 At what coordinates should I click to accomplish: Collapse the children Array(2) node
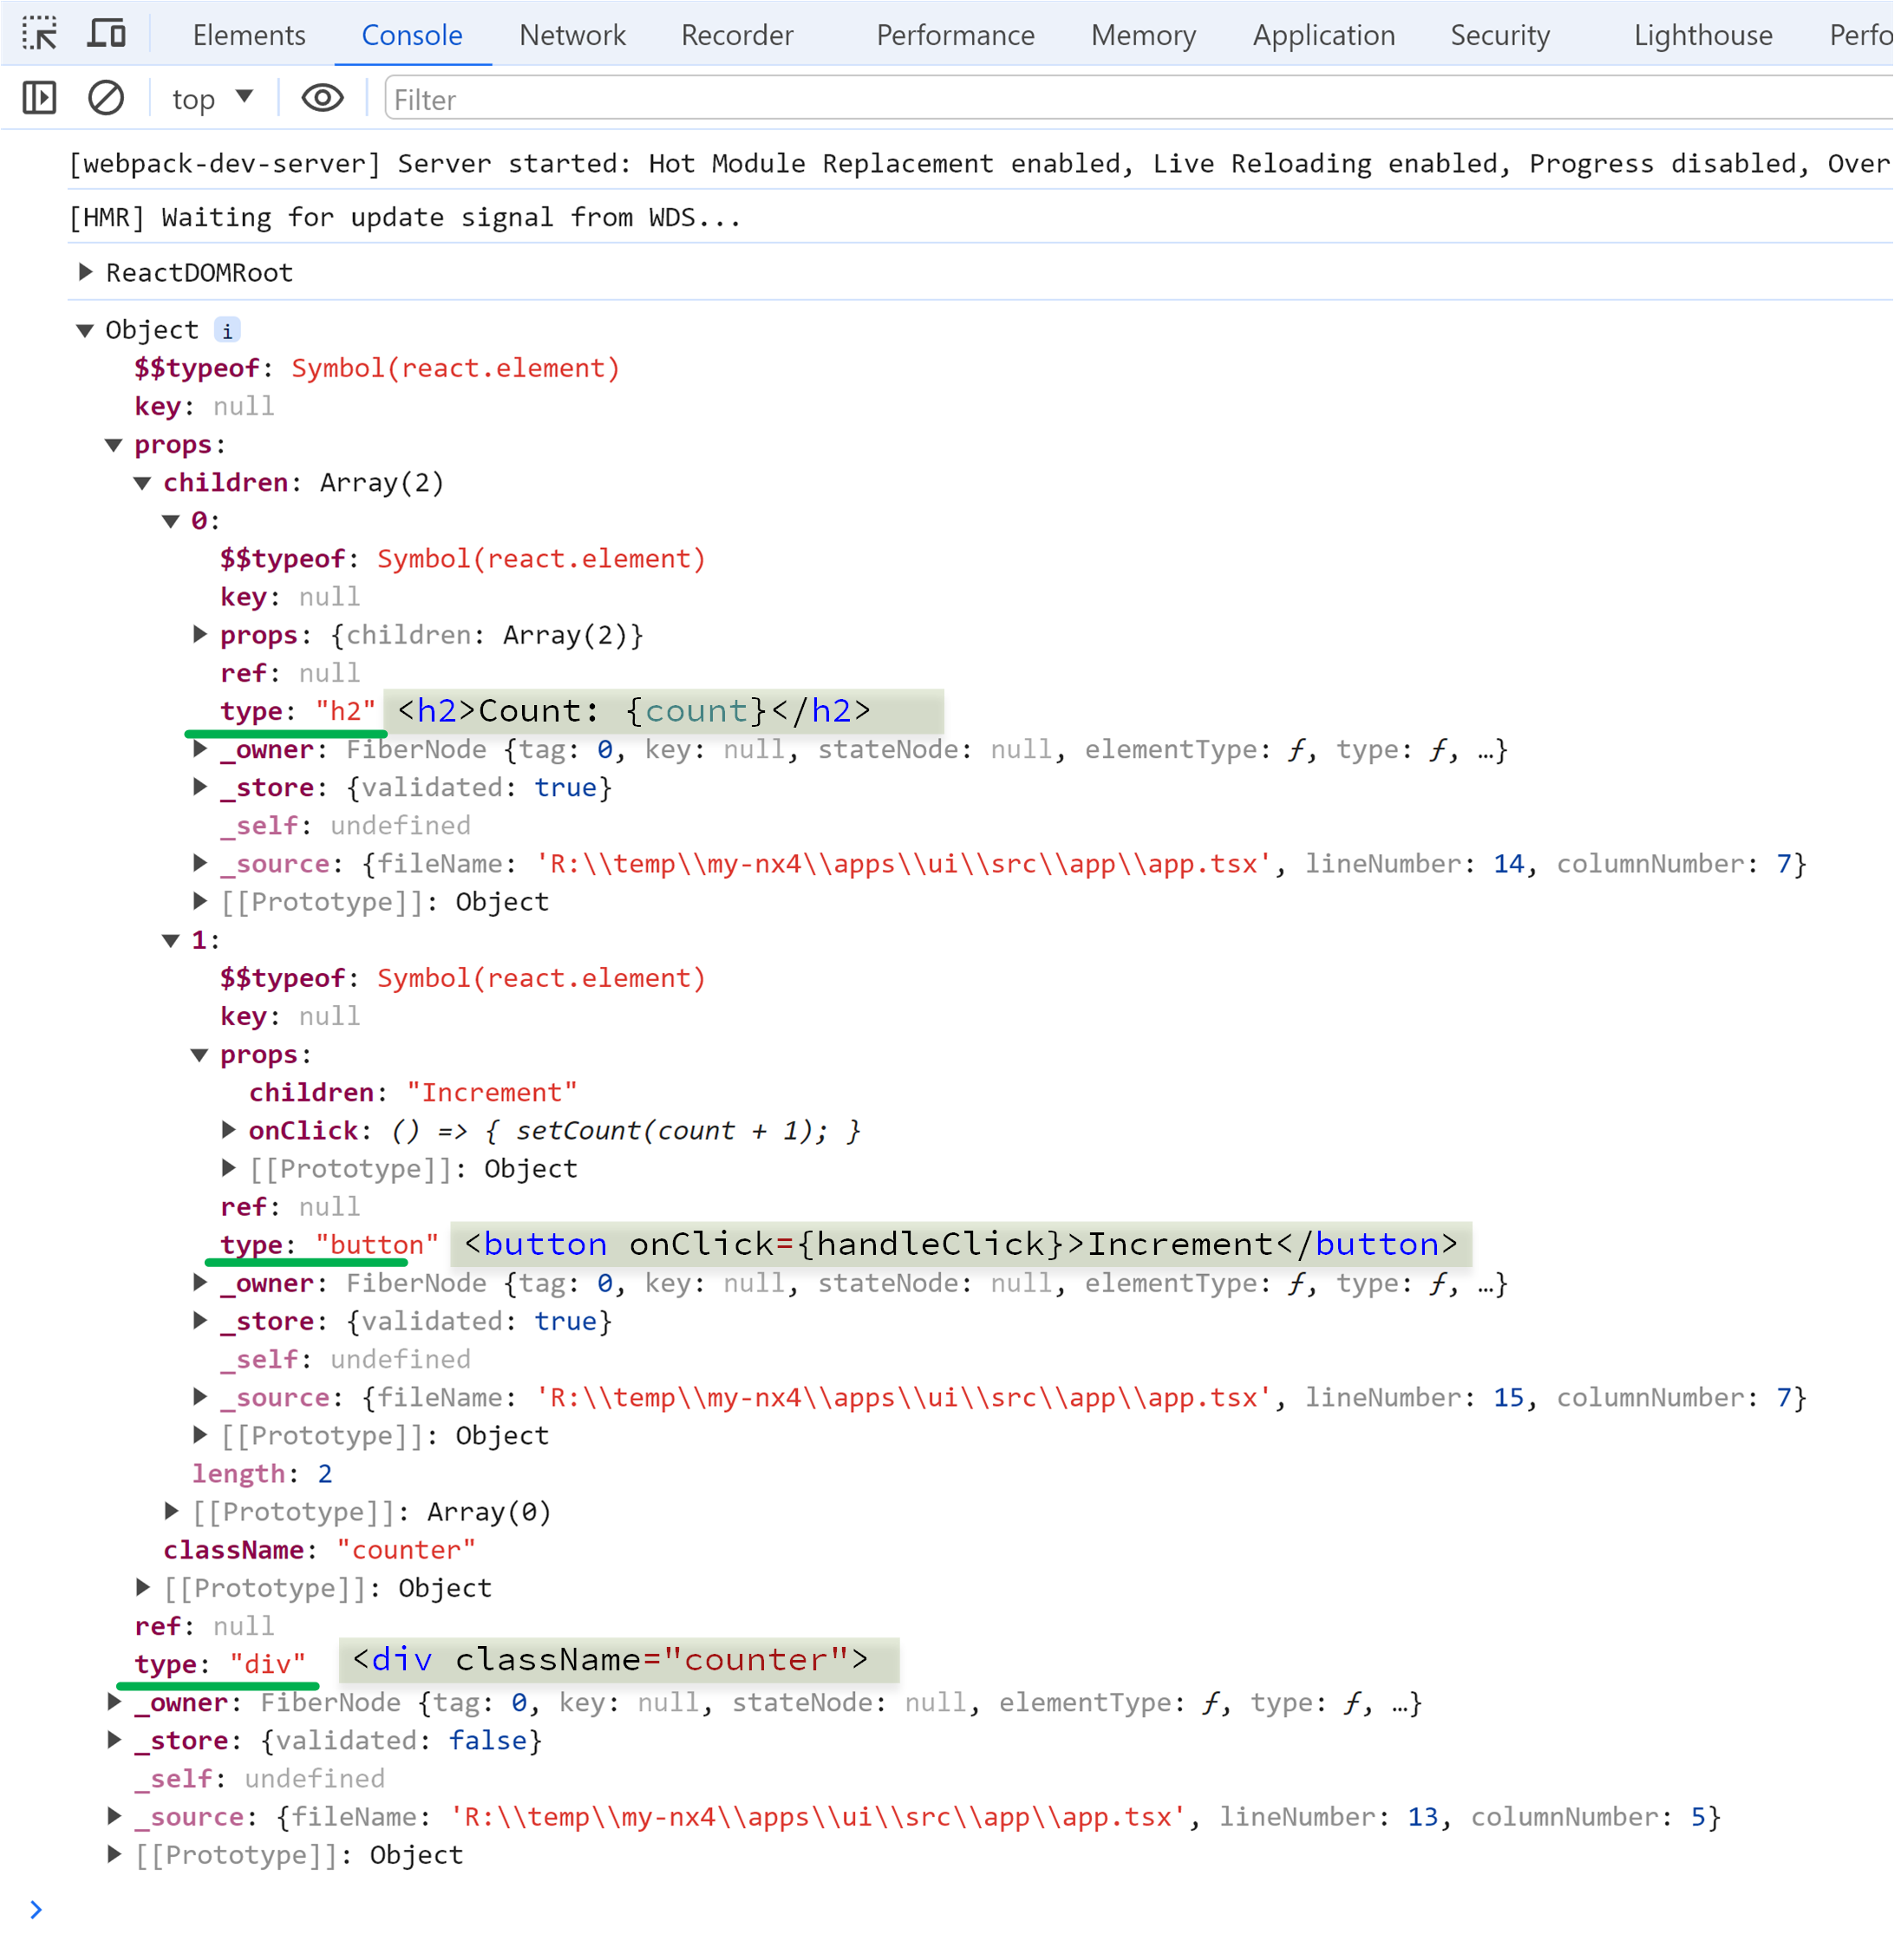(x=143, y=482)
